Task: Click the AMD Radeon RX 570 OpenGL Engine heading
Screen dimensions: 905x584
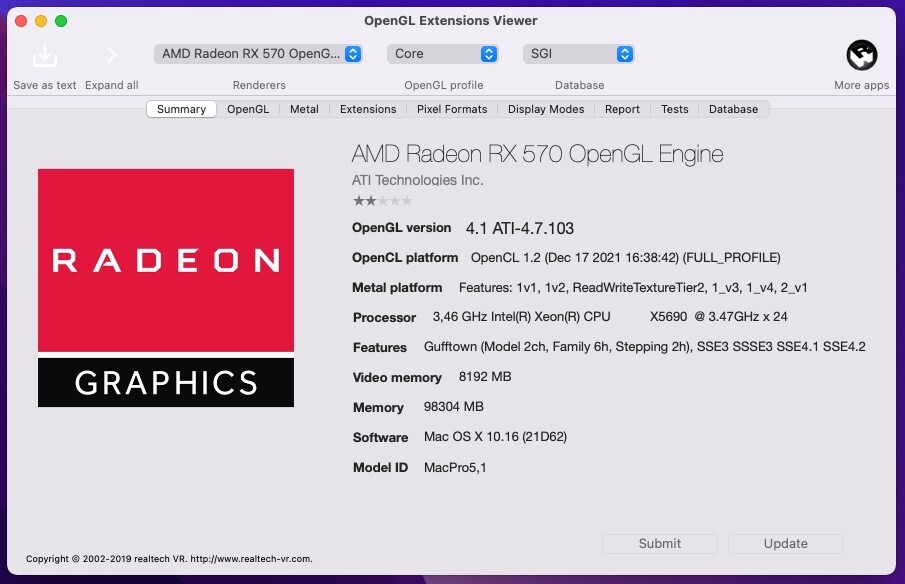Action: pyautogui.click(x=537, y=154)
